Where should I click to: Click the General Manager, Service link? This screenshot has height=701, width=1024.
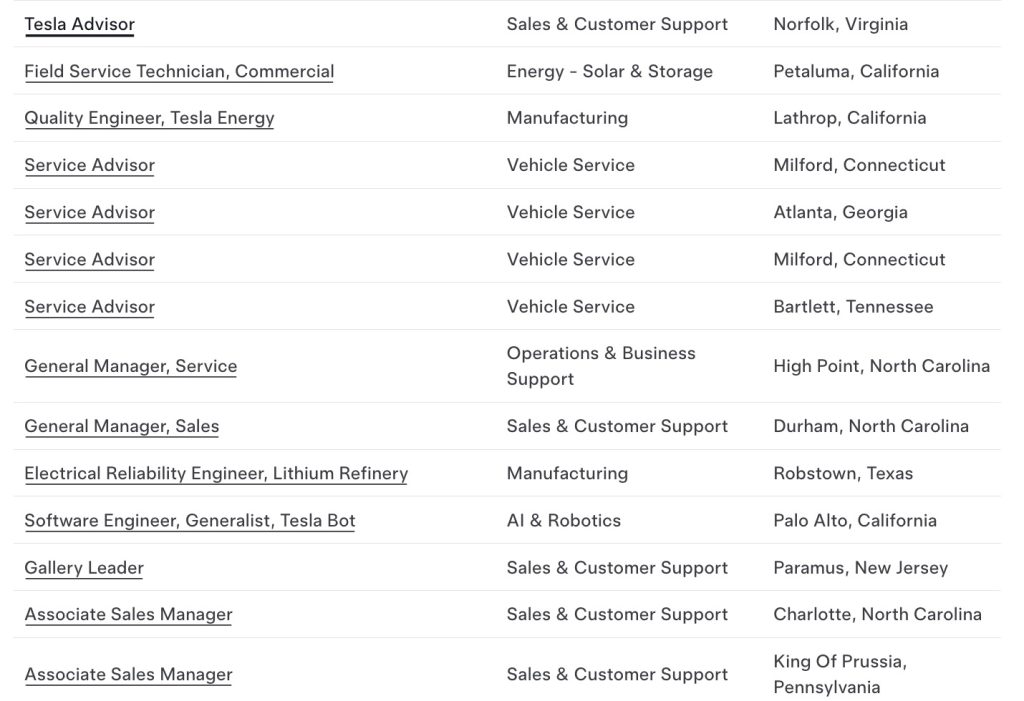pos(130,366)
